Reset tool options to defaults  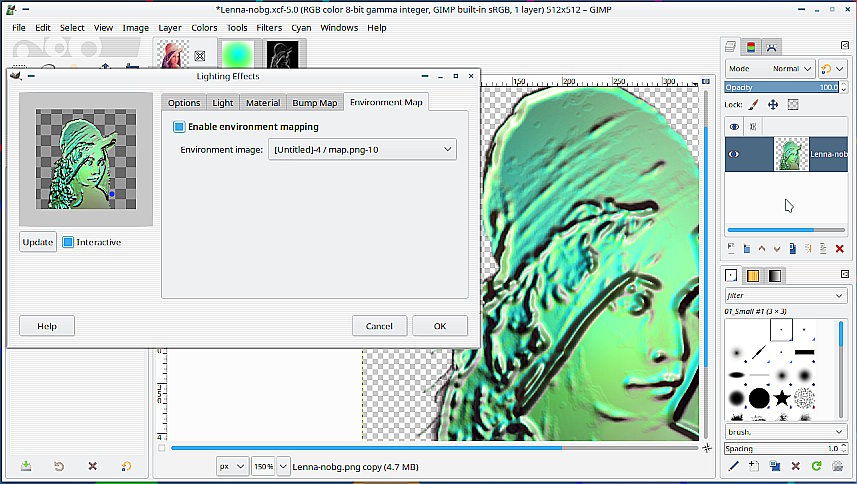click(126, 466)
